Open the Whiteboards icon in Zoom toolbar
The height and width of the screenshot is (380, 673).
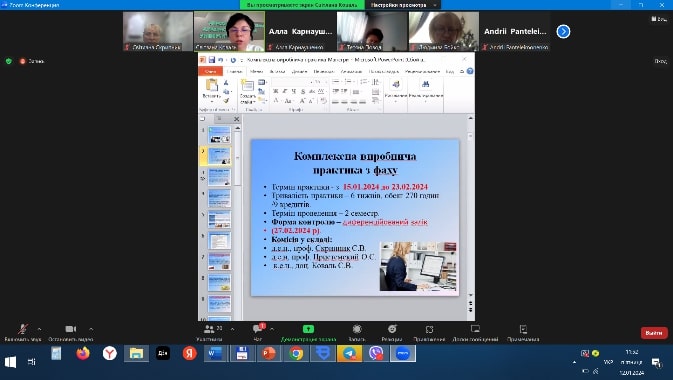click(x=475, y=329)
